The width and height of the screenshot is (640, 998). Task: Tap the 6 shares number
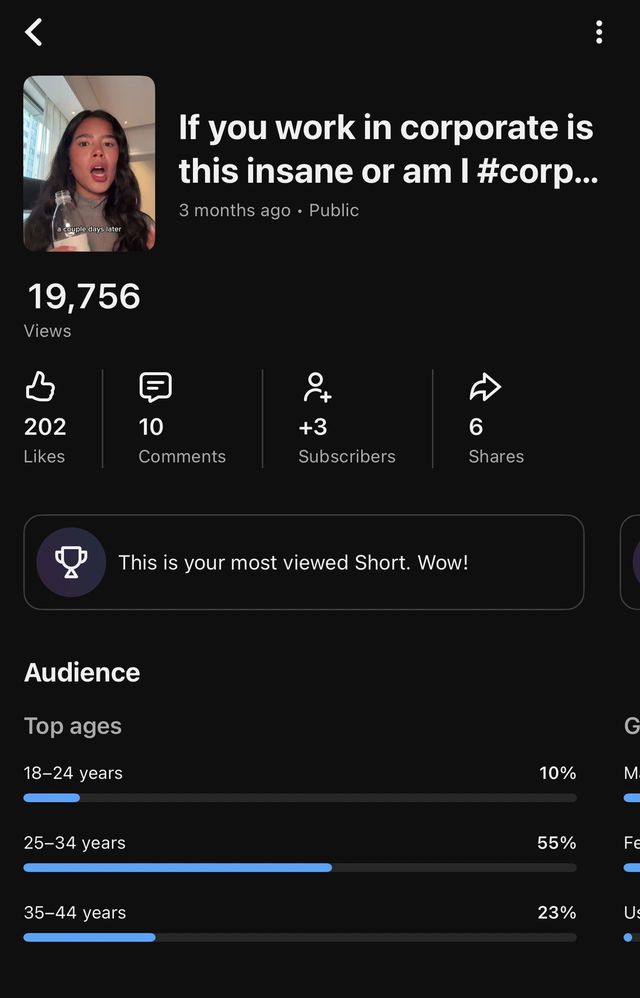(x=476, y=426)
